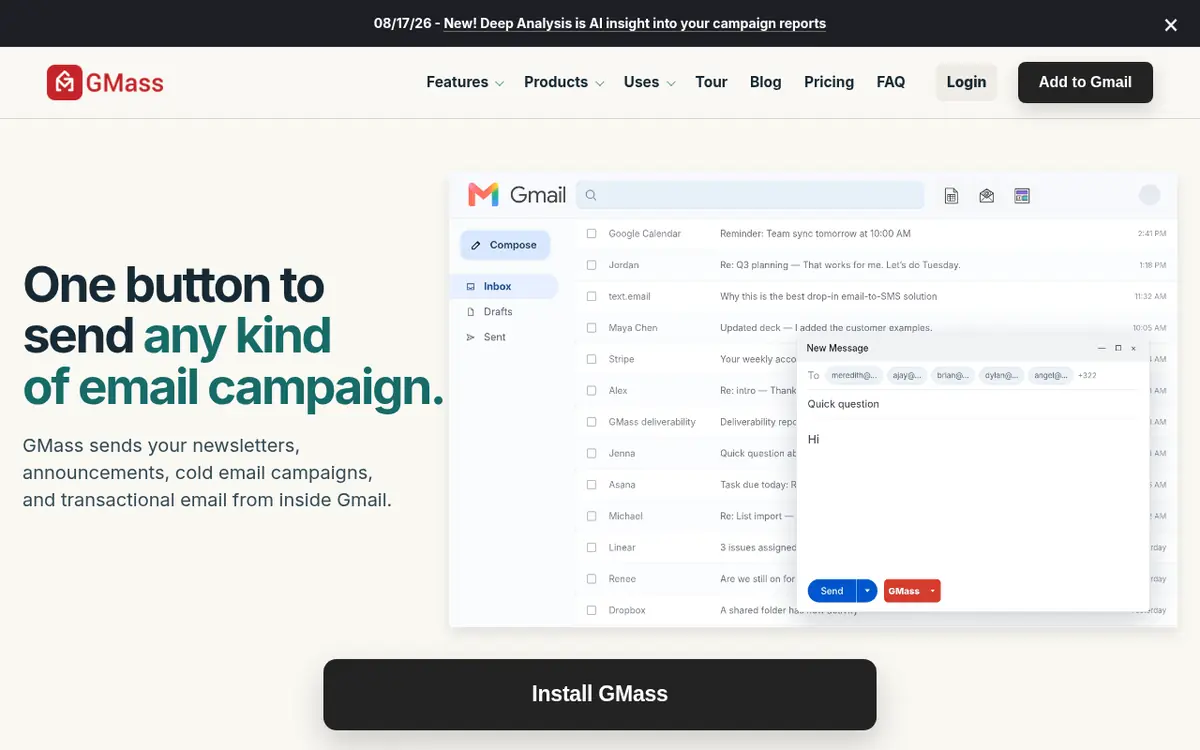Tick the checkbox for Jordan's email

(x=591, y=265)
